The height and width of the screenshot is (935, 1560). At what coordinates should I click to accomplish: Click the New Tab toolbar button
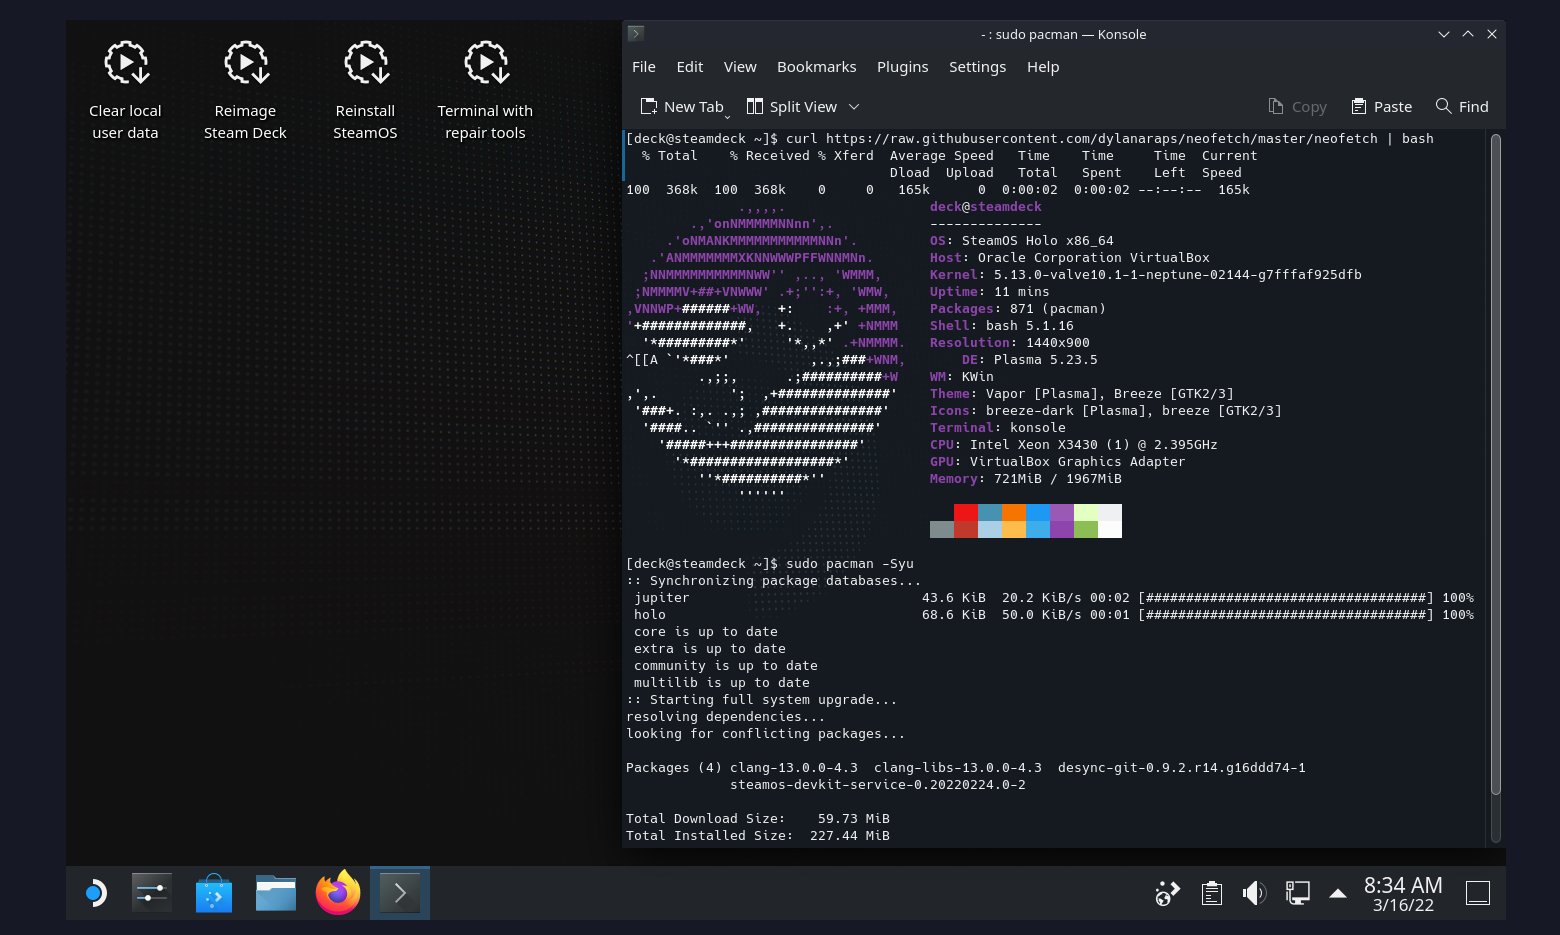coord(684,107)
